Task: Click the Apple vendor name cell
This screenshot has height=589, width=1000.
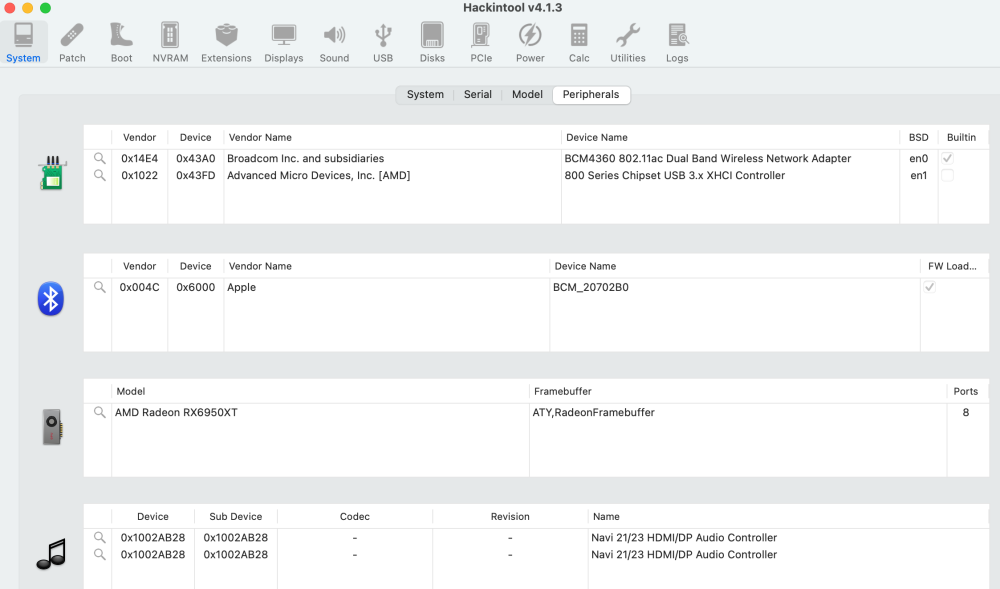Action: click(241, 287)
